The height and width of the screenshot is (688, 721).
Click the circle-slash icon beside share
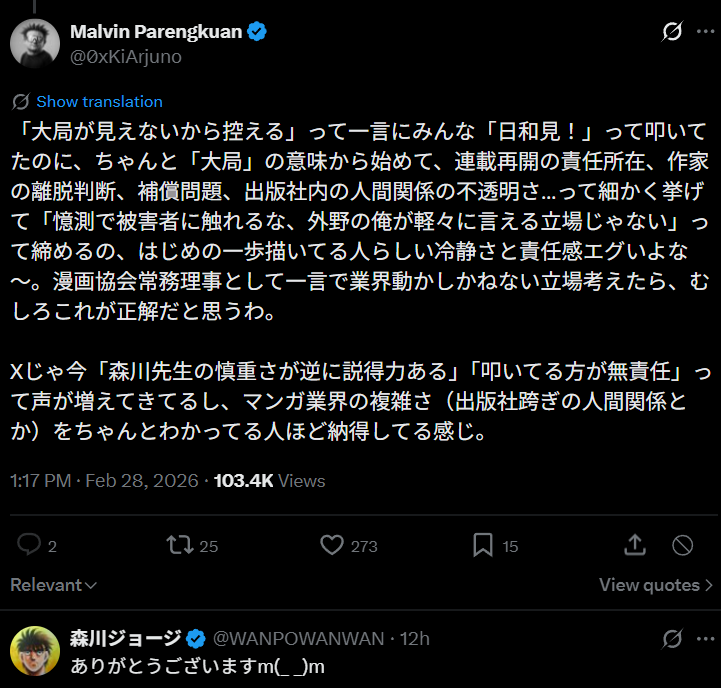pos(682,545)
